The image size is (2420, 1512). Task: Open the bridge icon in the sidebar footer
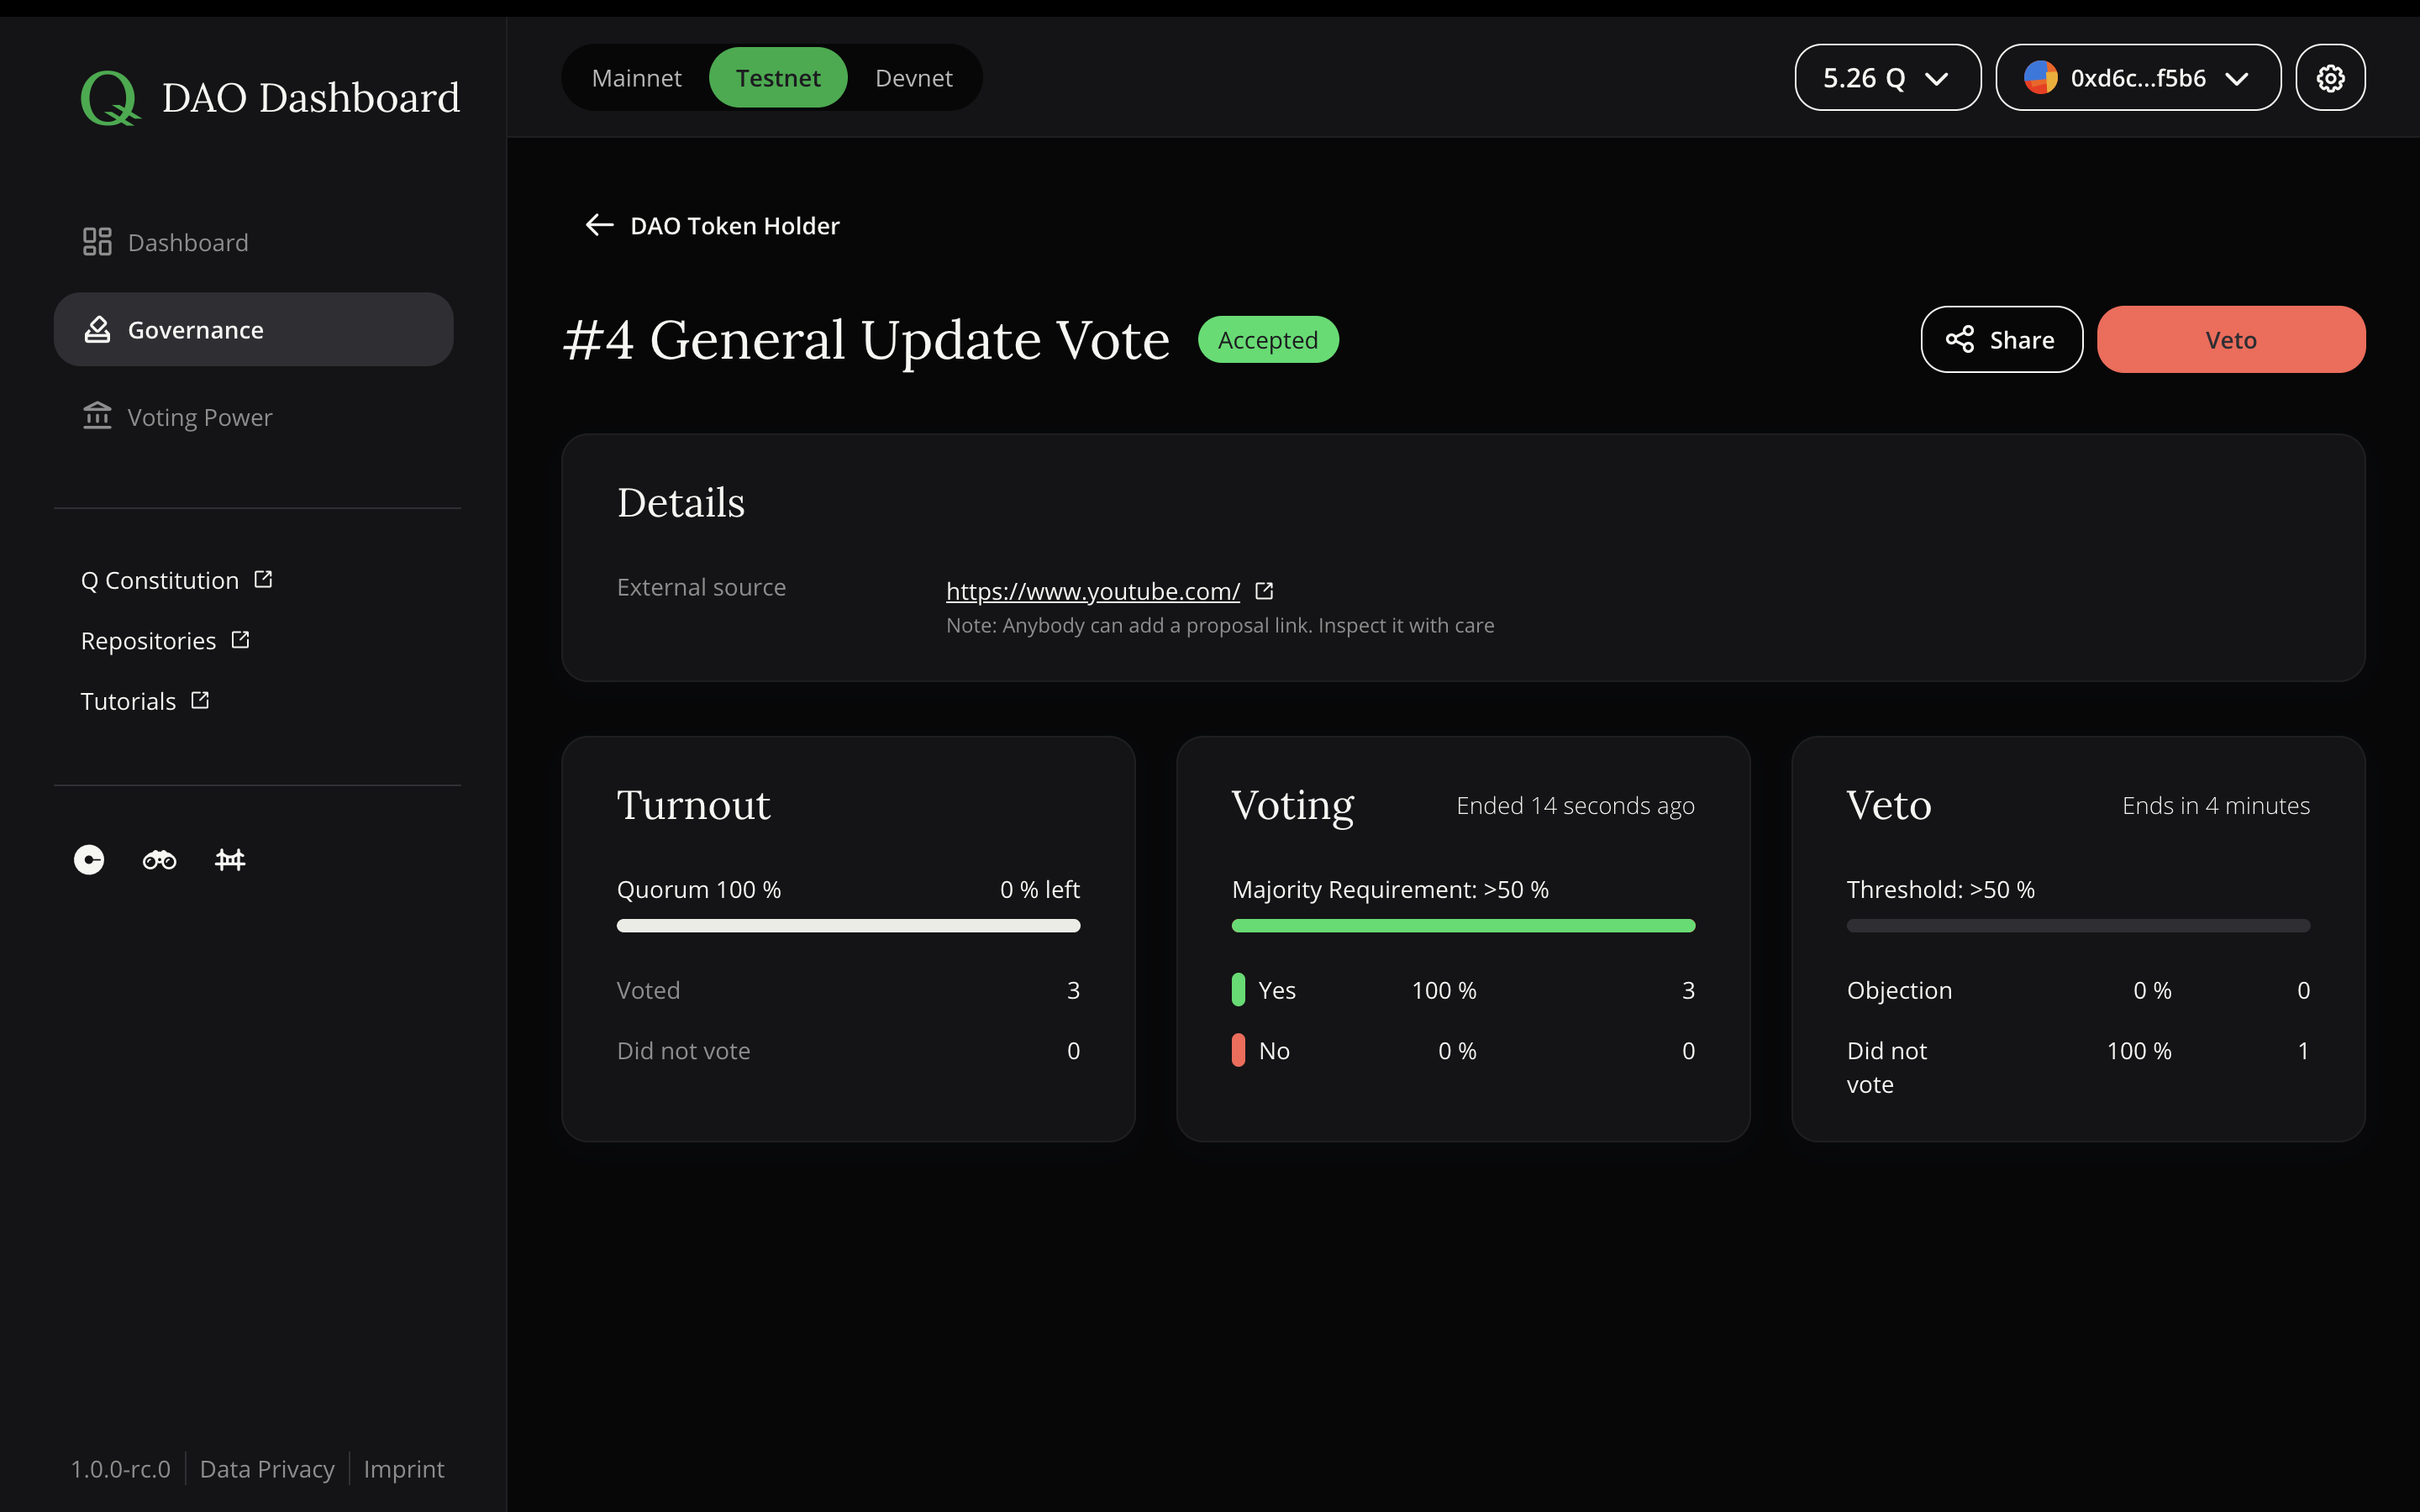click(x=229, y=860)
